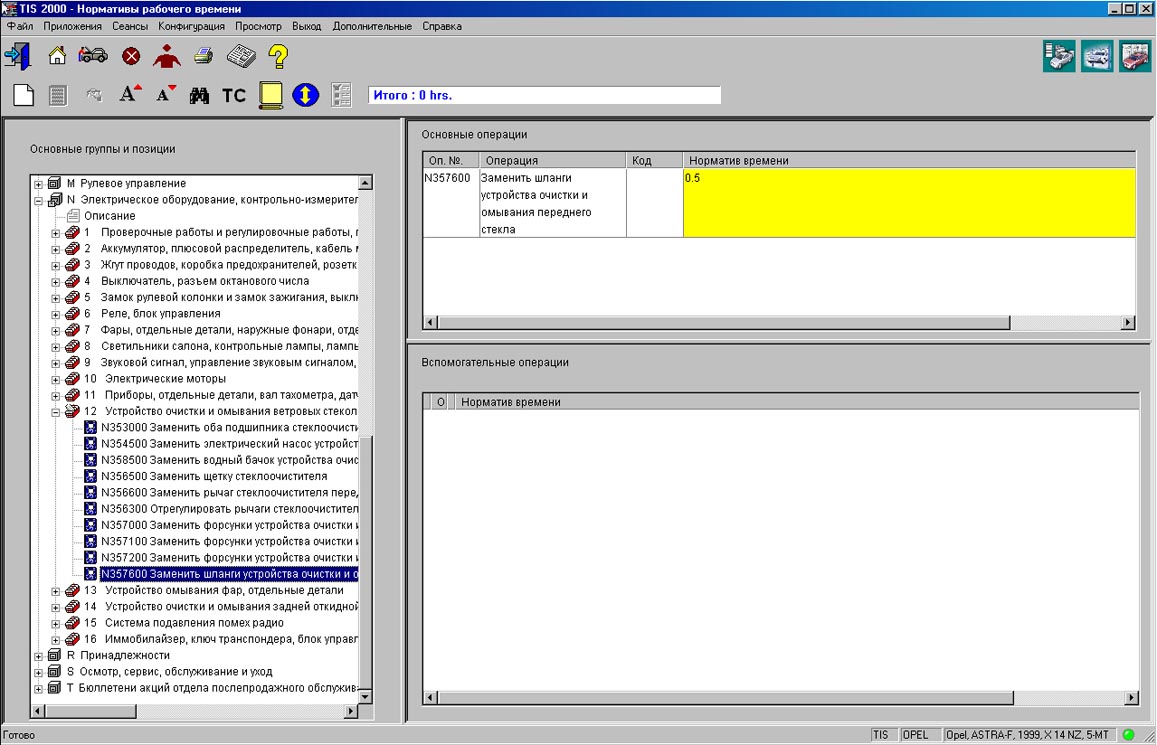Click the red car application icon
Viewport: 1157px width, 745px height.
pos(1134,56)
